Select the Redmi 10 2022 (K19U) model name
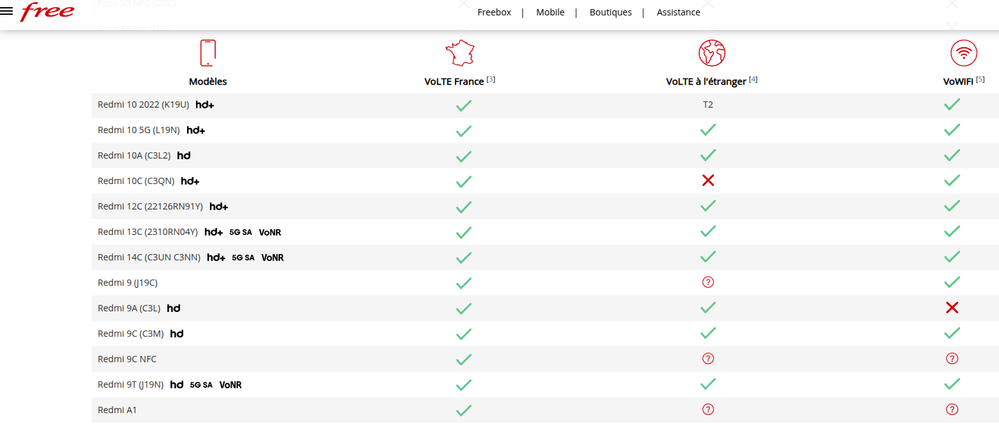 [143, 104]
